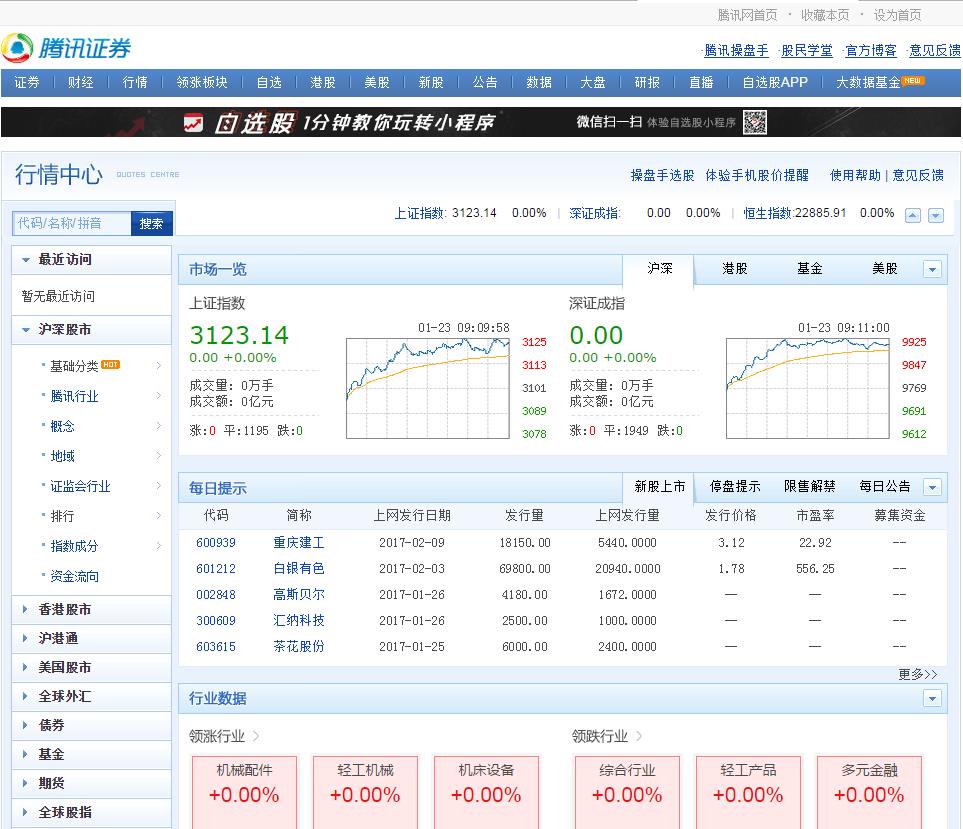Switch to the 港股 market tab
963x829 pixels.
(735, 269)
